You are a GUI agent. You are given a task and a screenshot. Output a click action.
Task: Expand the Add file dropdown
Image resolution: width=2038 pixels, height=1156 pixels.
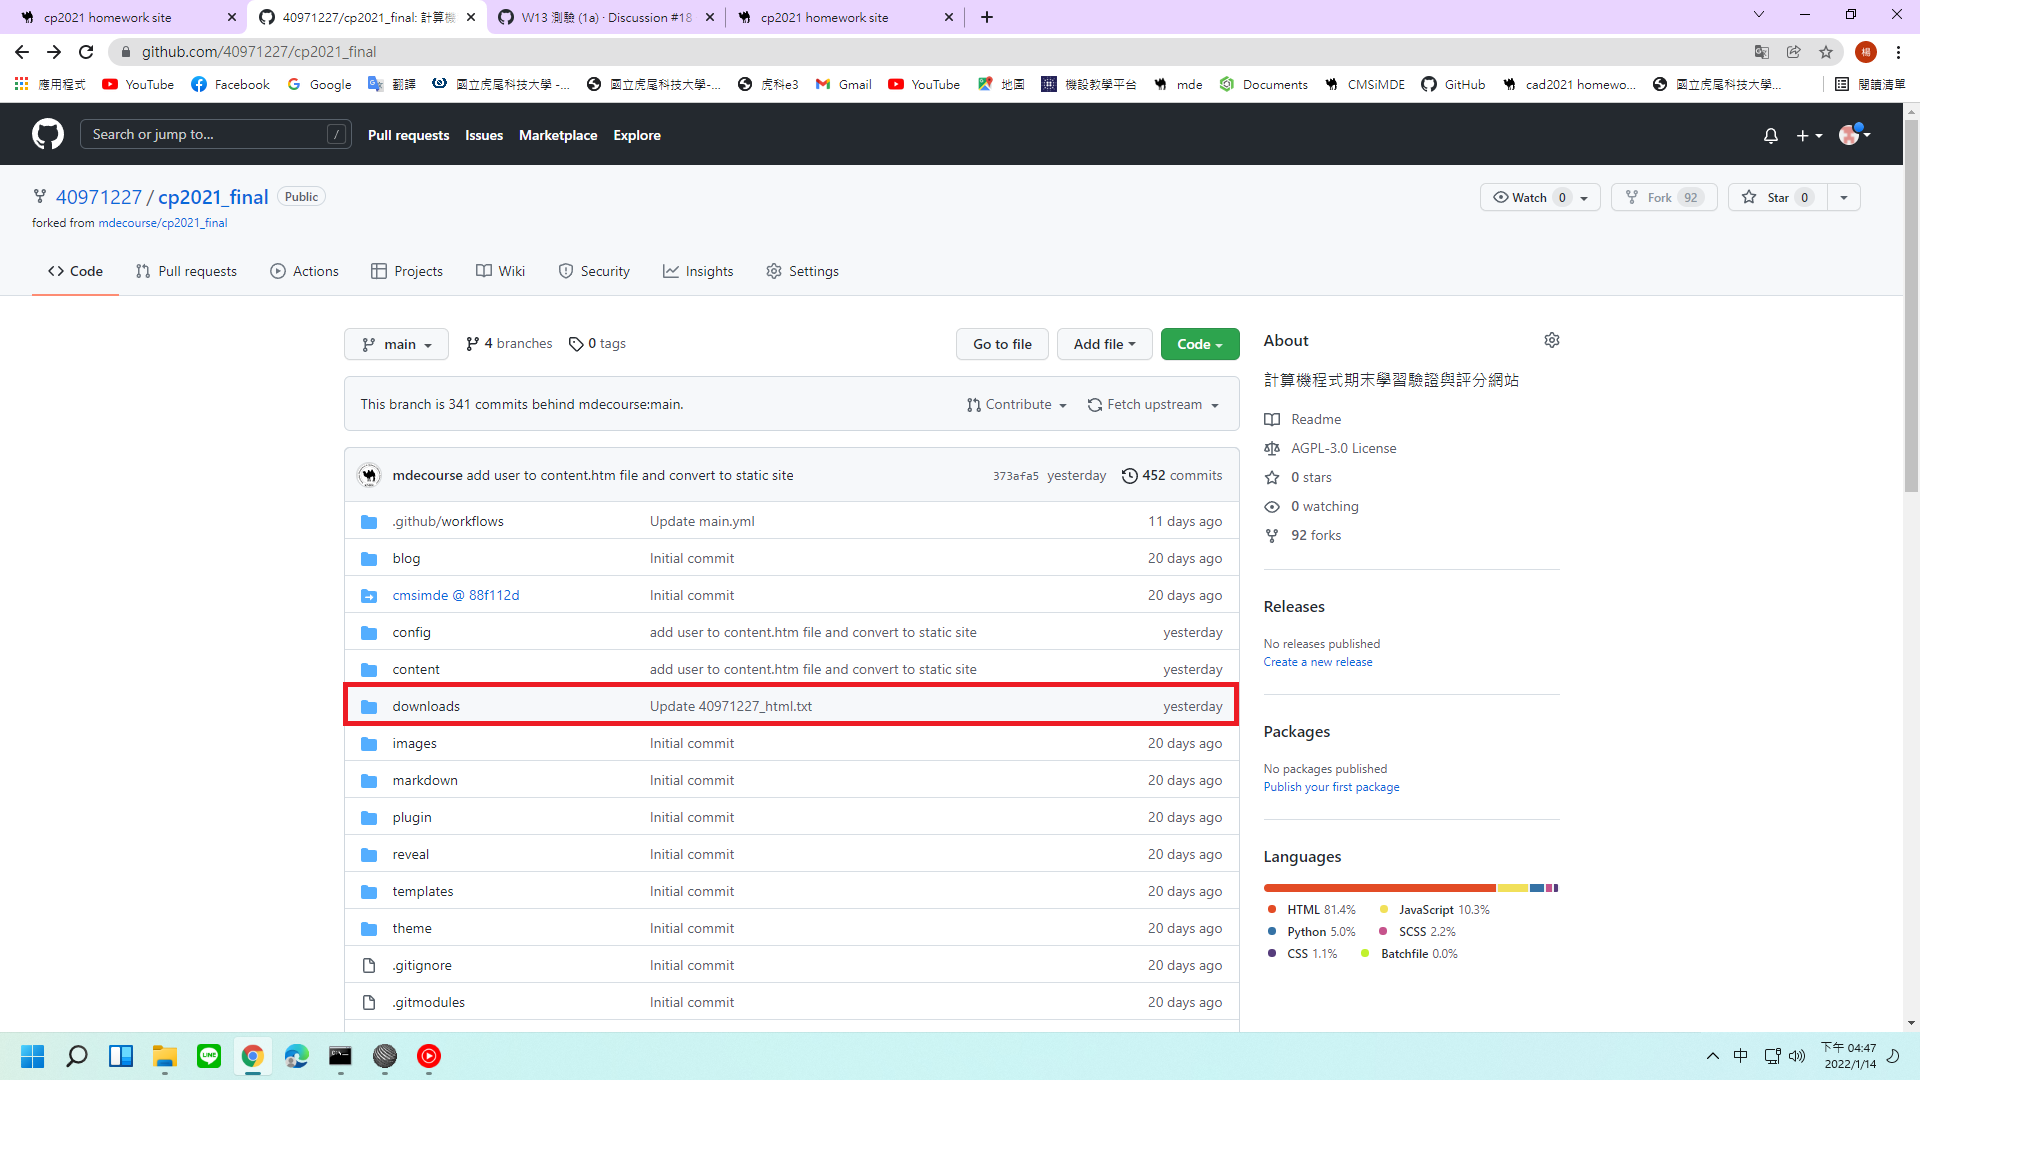pos(1104,344)
